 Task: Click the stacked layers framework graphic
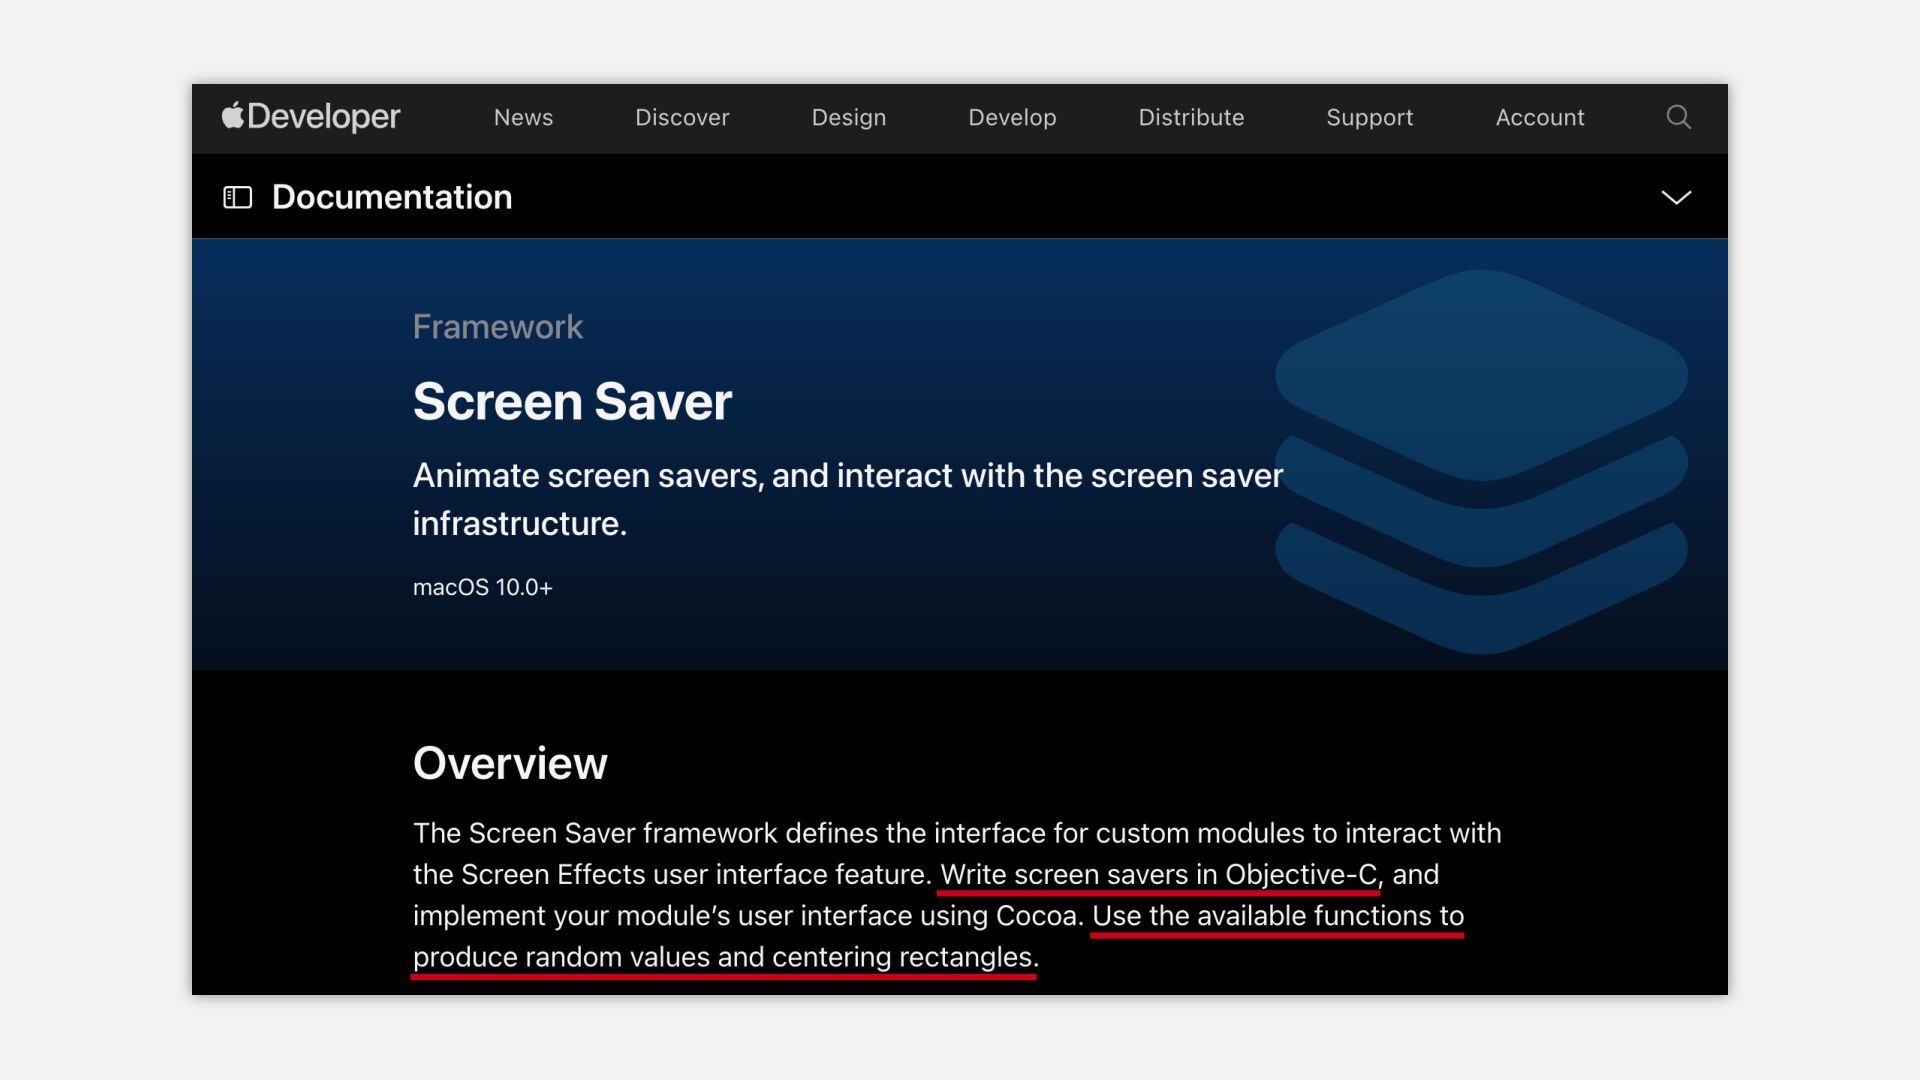1481,461
